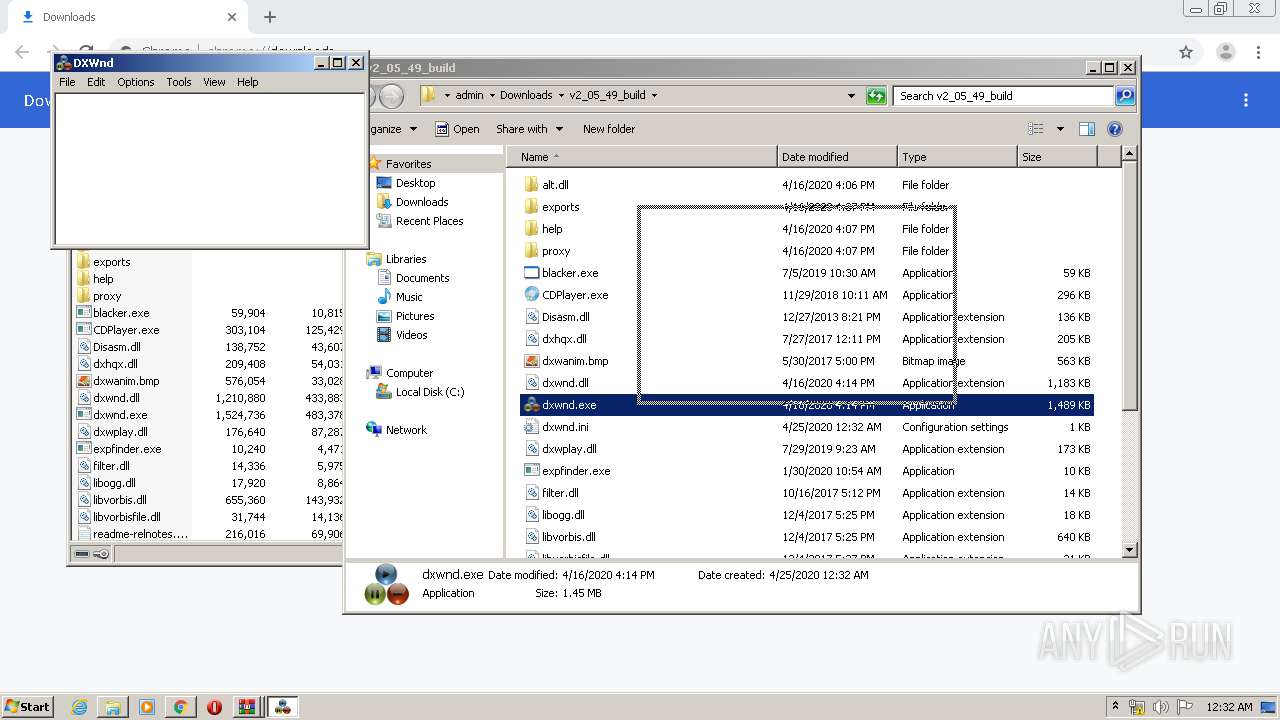Select the dxwanim.bmp file in Explorer
The height and width of the screenshot is (720, 1280).
[x=575, y=361]
